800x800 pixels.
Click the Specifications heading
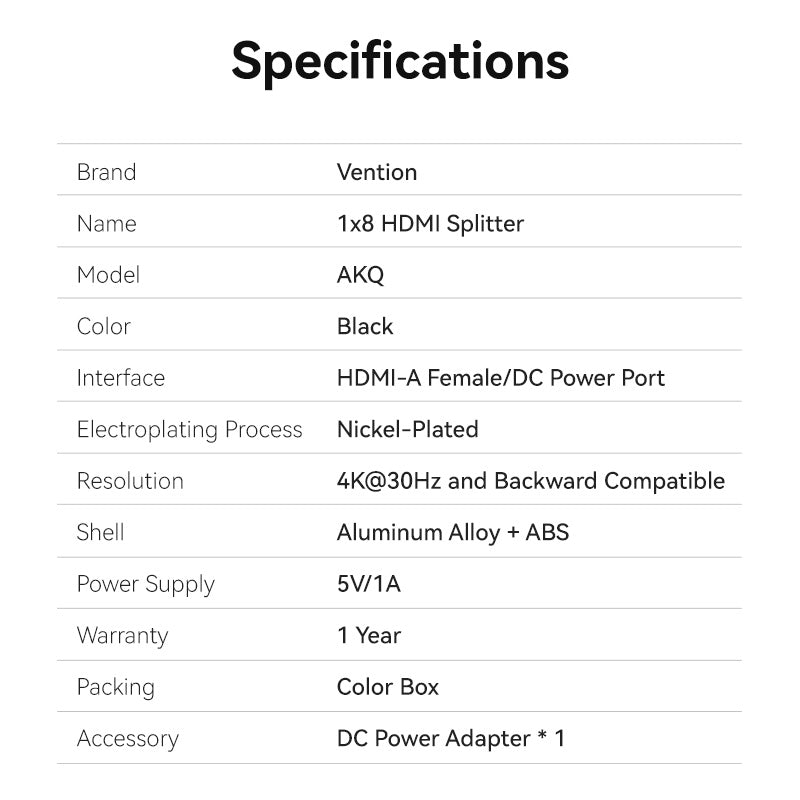click(x=400, y=62)
